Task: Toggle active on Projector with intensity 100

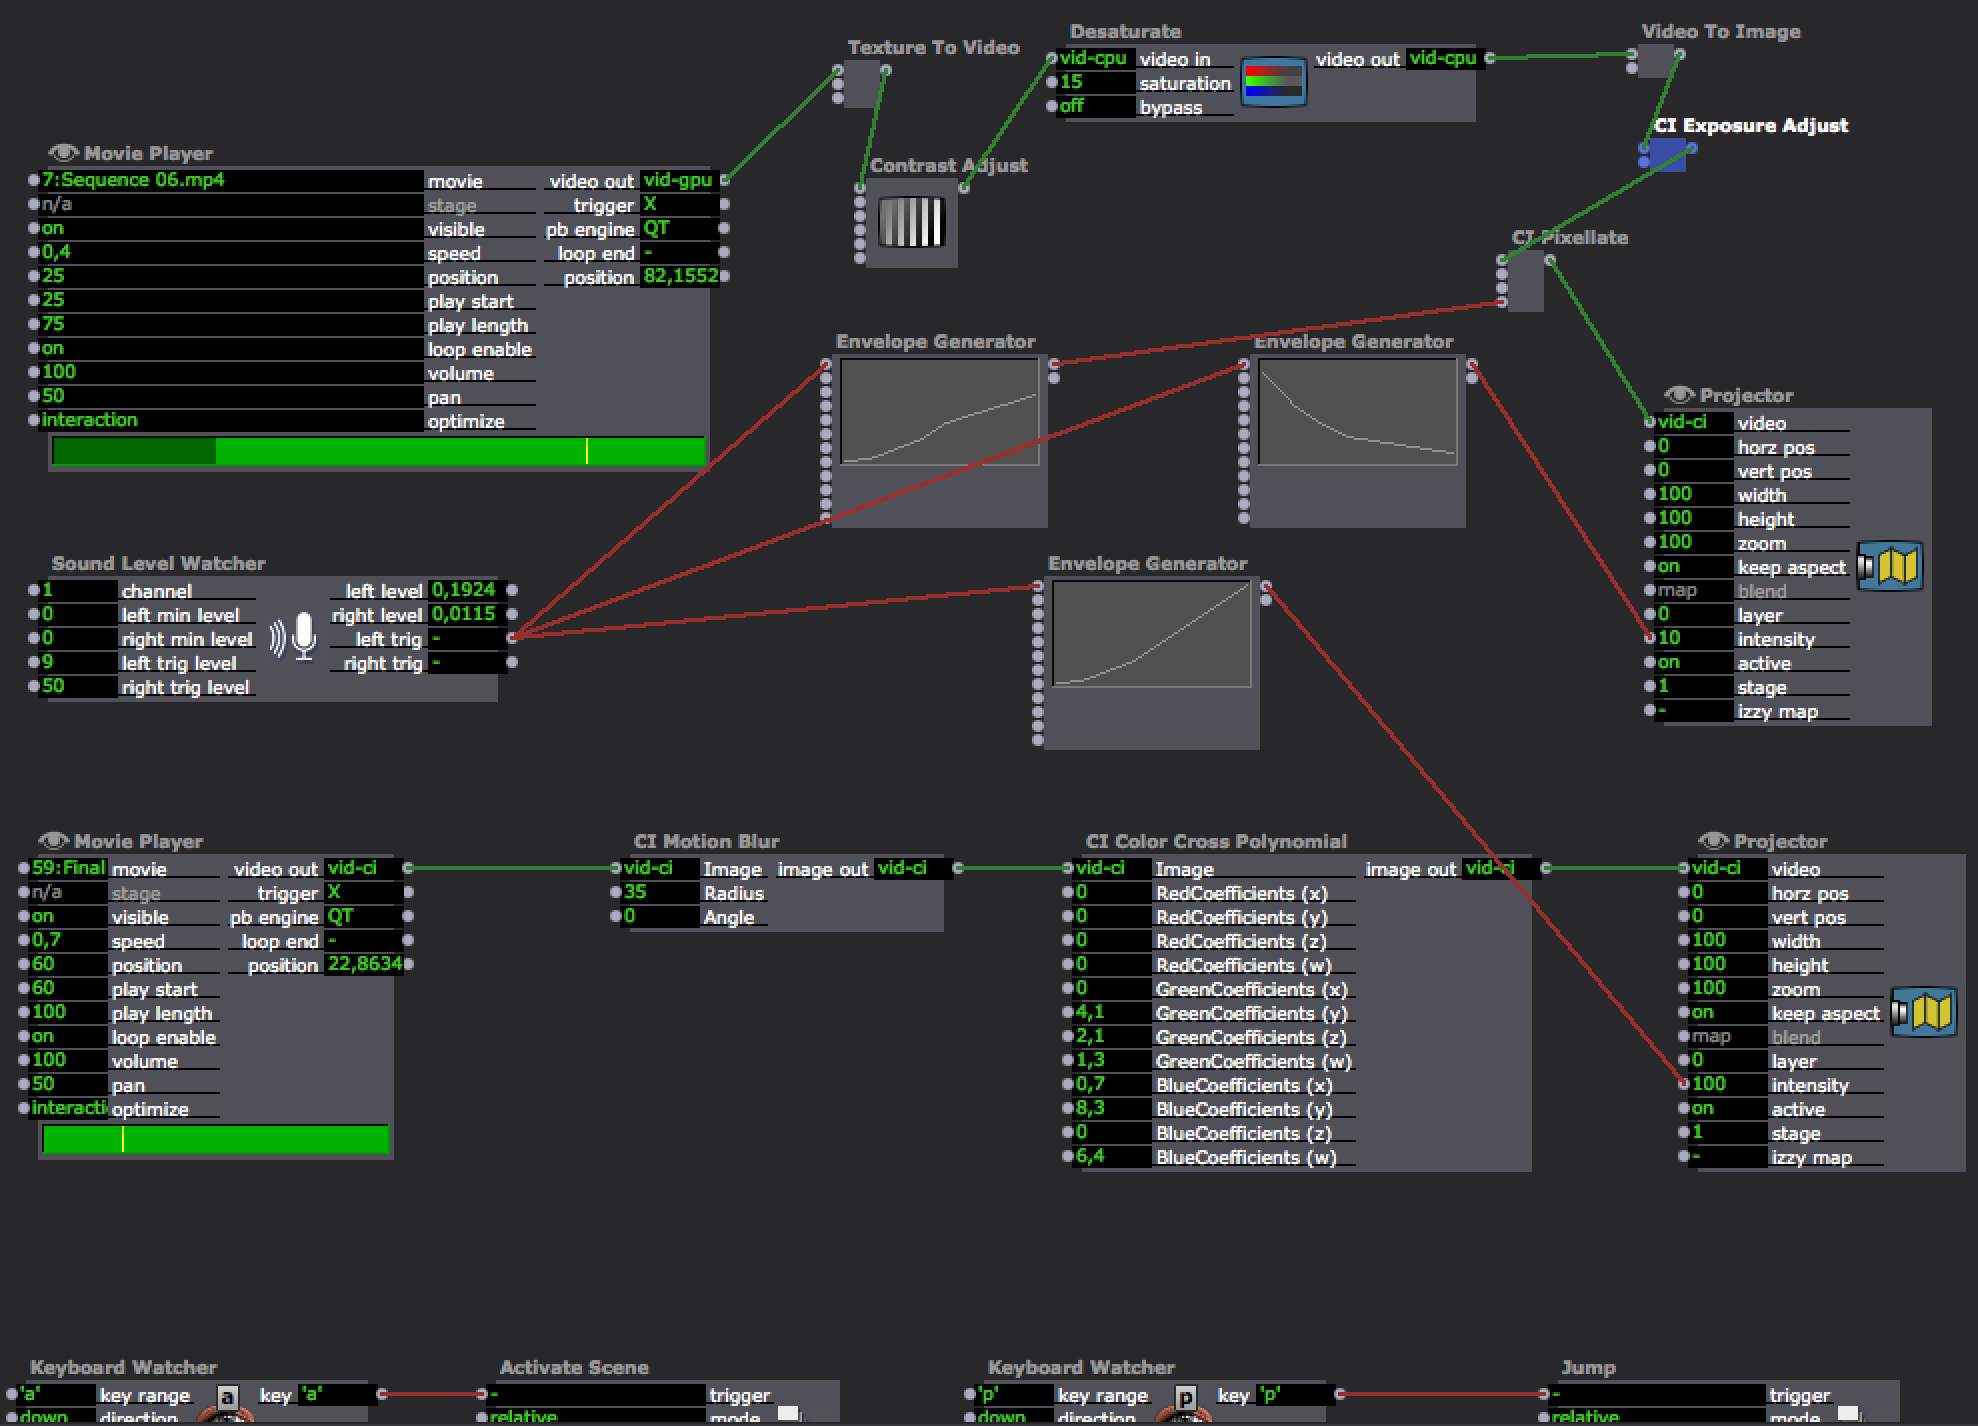Action: 1728,1108
